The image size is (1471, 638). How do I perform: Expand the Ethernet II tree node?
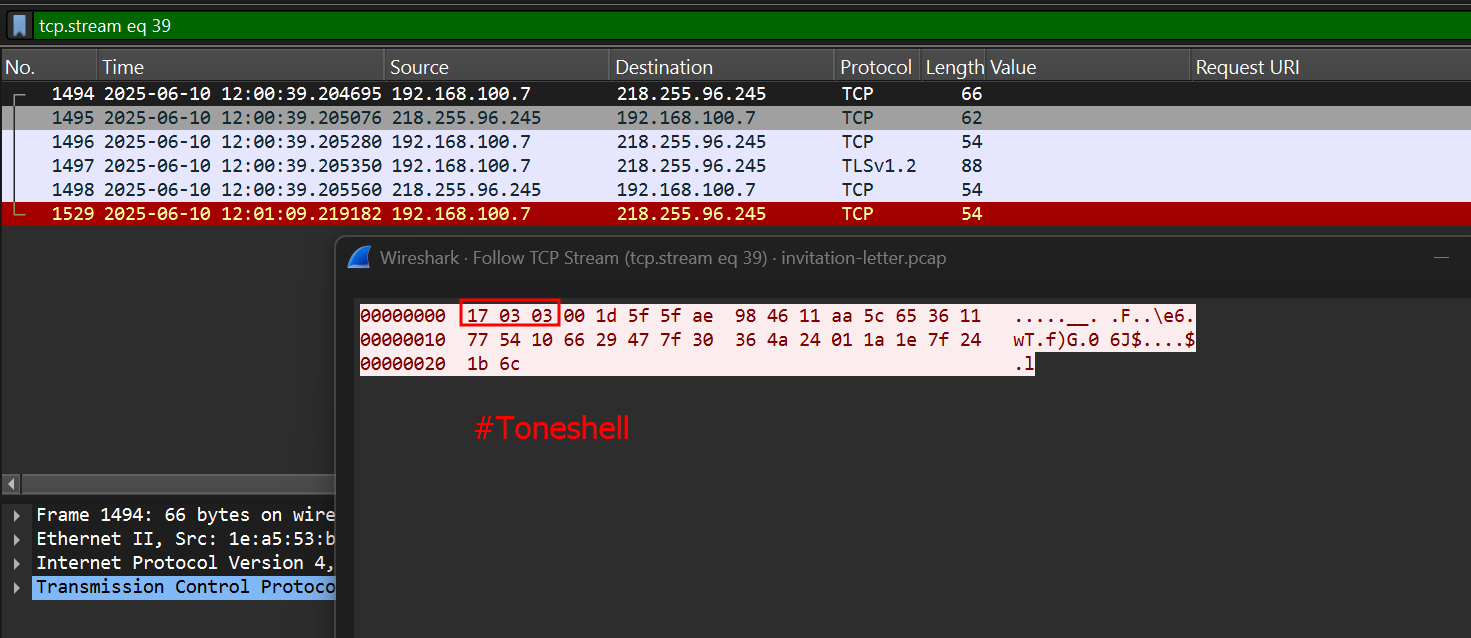pos(16,539)
